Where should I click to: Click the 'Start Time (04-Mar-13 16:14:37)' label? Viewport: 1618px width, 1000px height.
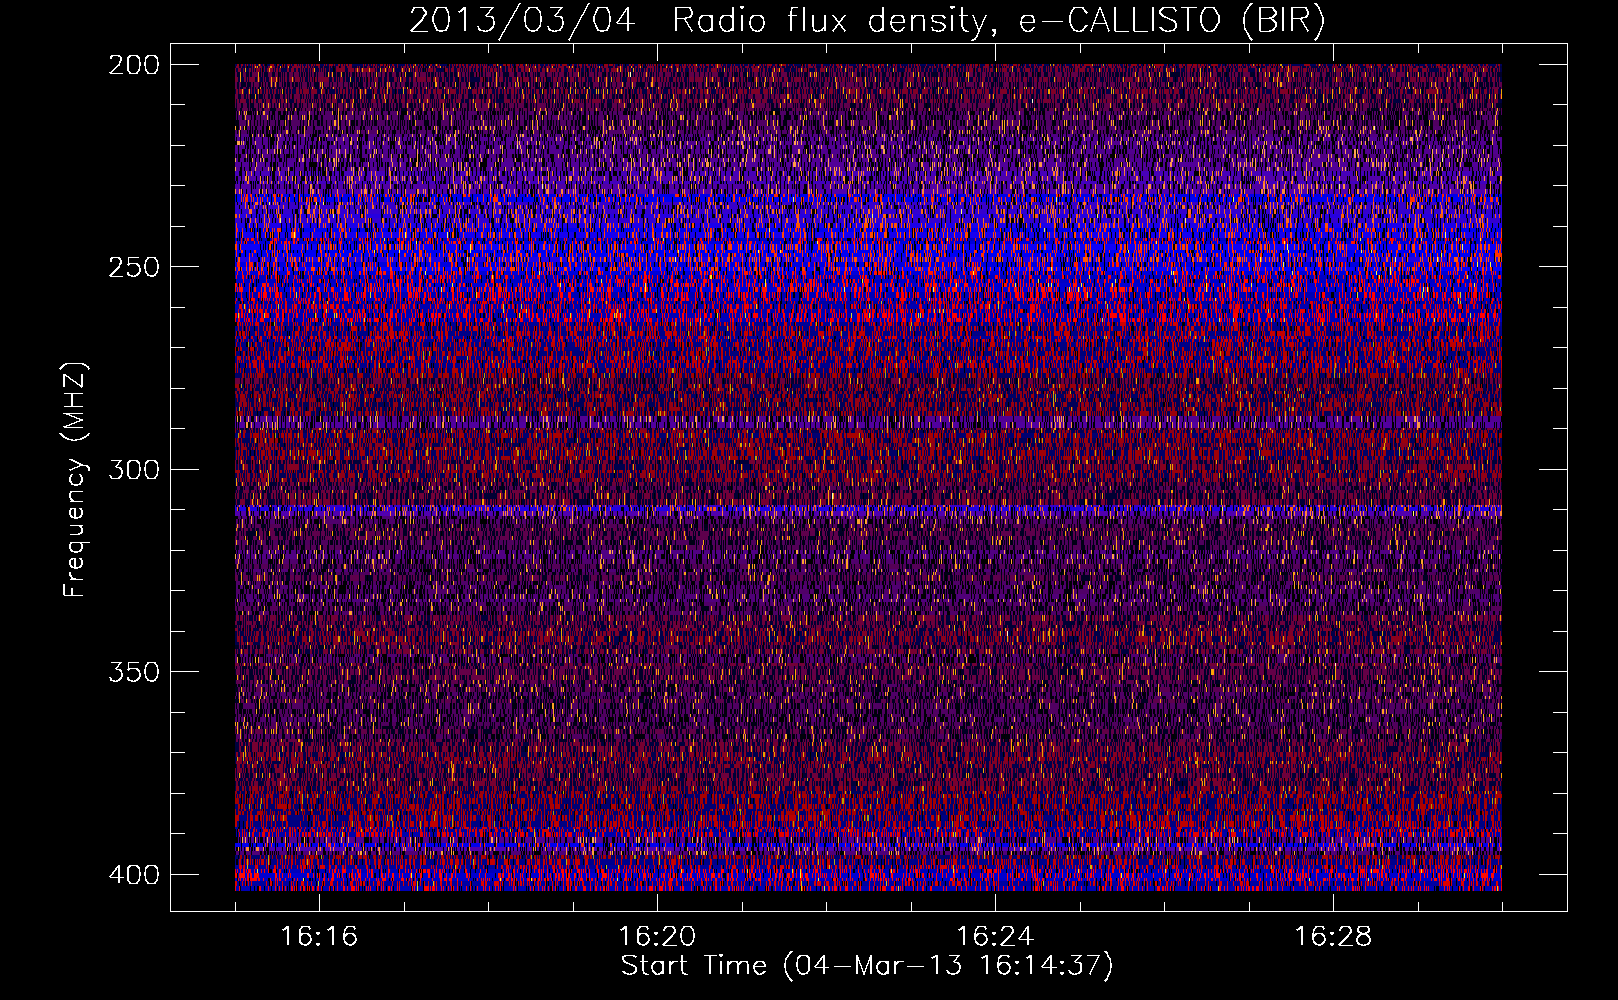click(867, 966)
